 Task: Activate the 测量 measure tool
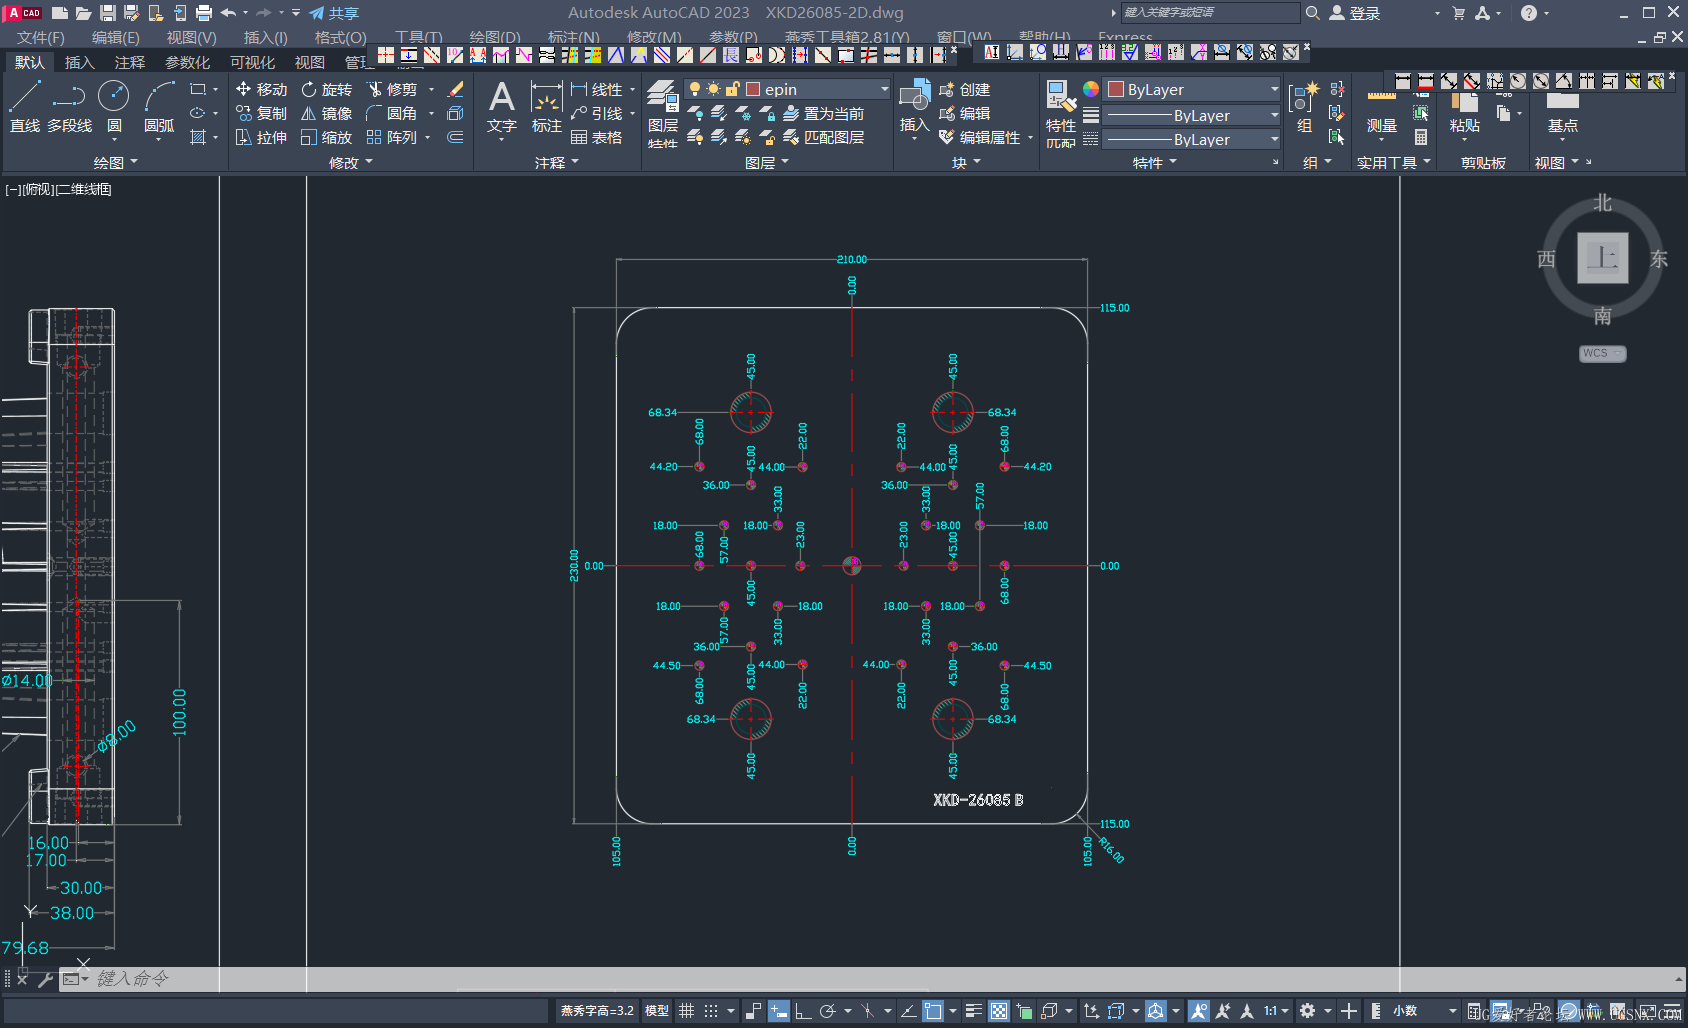point(1381,112)
